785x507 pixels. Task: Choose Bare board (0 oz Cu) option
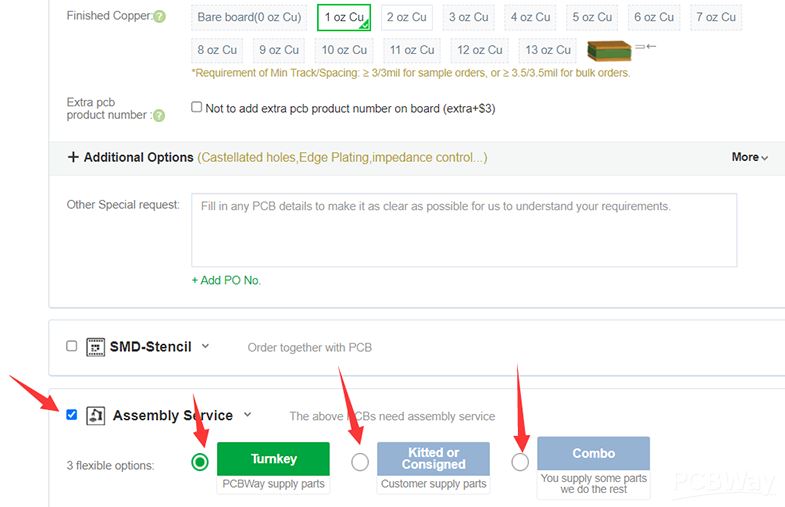point(249,17)
